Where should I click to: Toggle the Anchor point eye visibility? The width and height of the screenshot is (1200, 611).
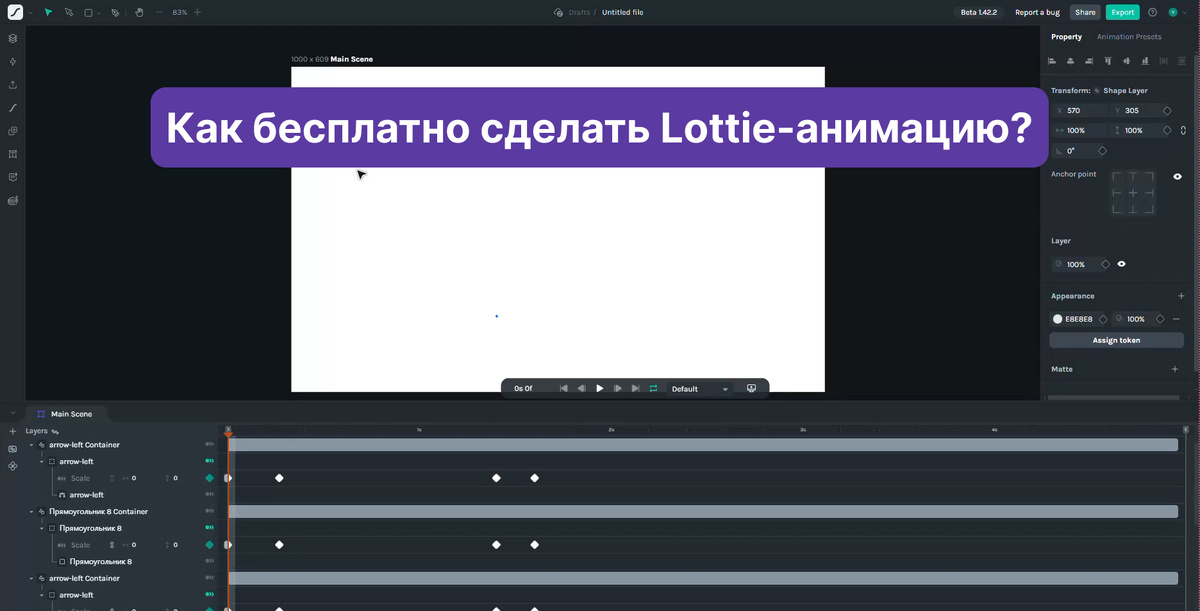tap(1177, 175)
